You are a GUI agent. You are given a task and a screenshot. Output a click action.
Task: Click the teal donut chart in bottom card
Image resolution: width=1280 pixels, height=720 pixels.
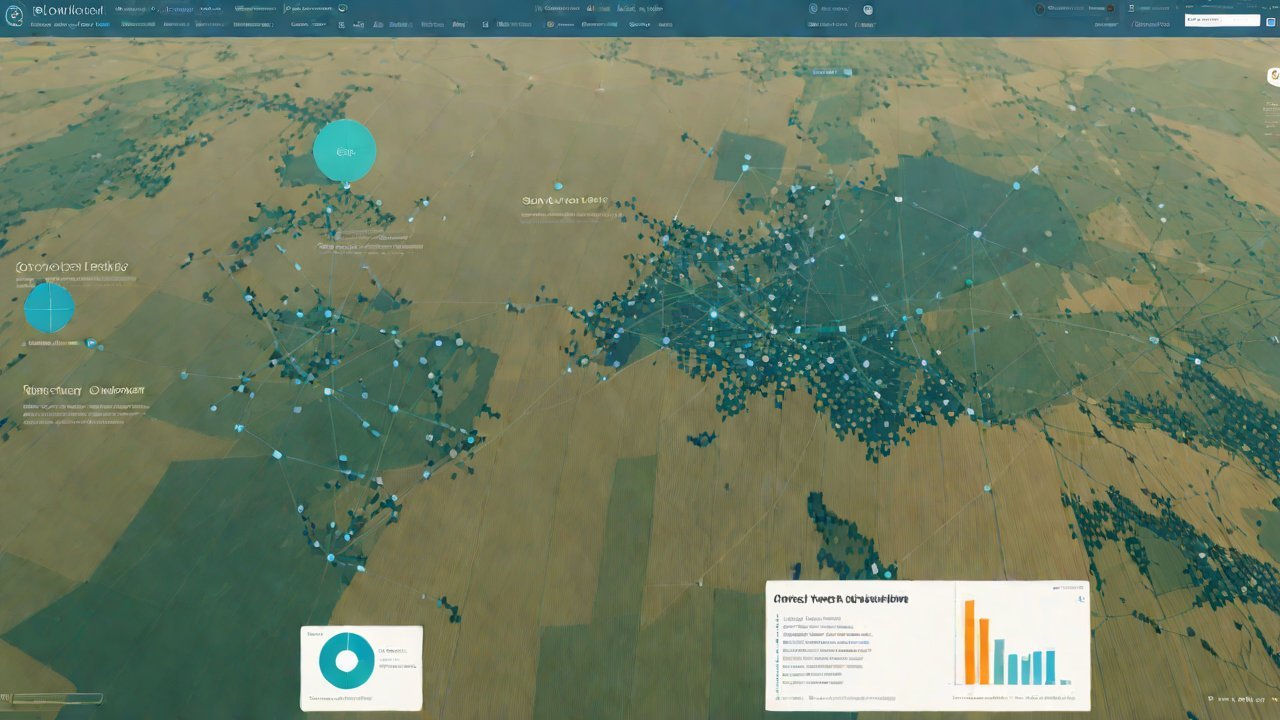point(346,660)
